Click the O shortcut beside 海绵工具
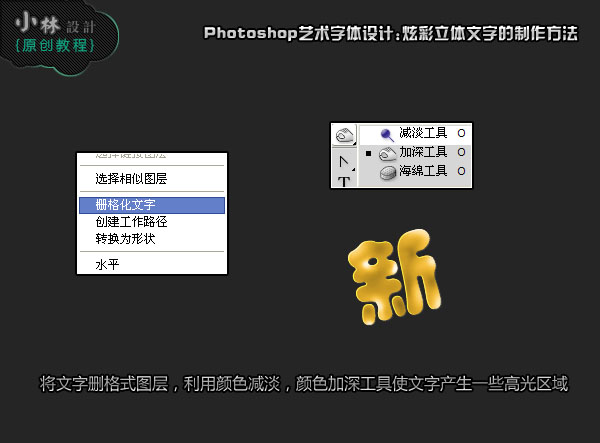The height and width of the screenshot is (443, 600). tap(461, 172)
